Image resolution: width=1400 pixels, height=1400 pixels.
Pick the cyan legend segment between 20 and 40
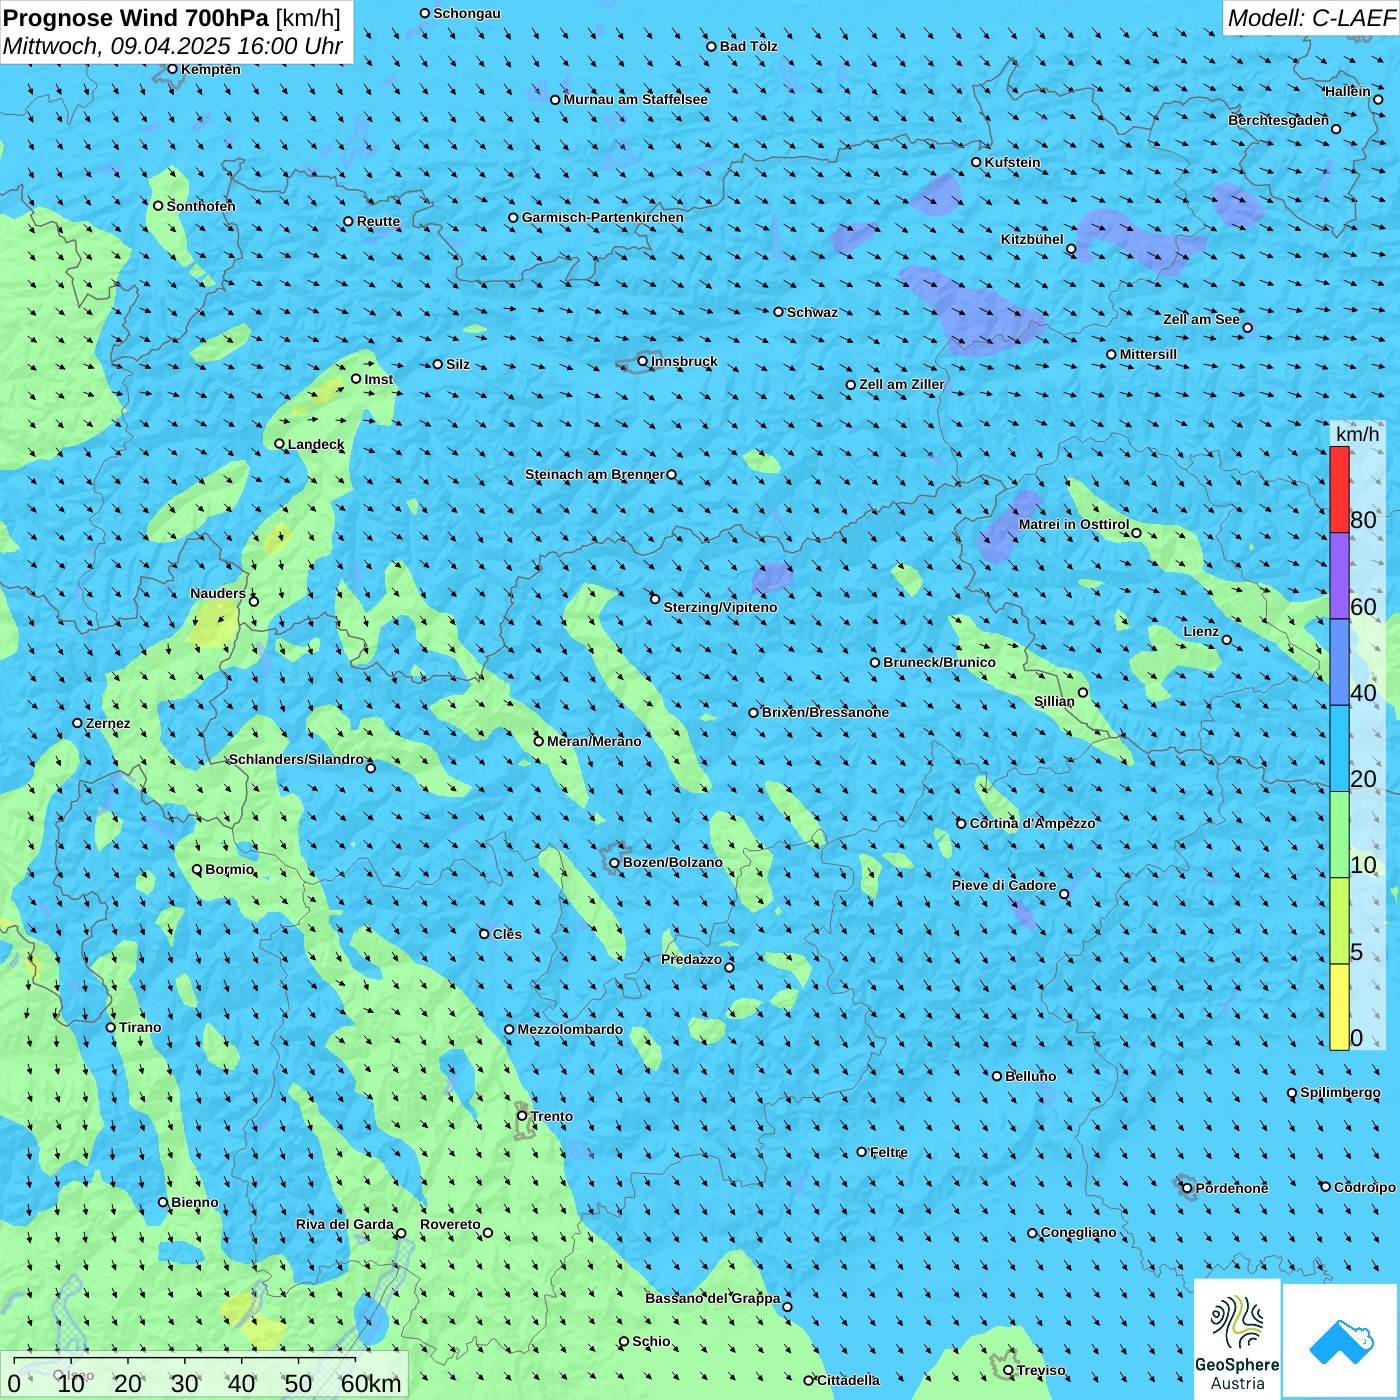pos(1339,749)
